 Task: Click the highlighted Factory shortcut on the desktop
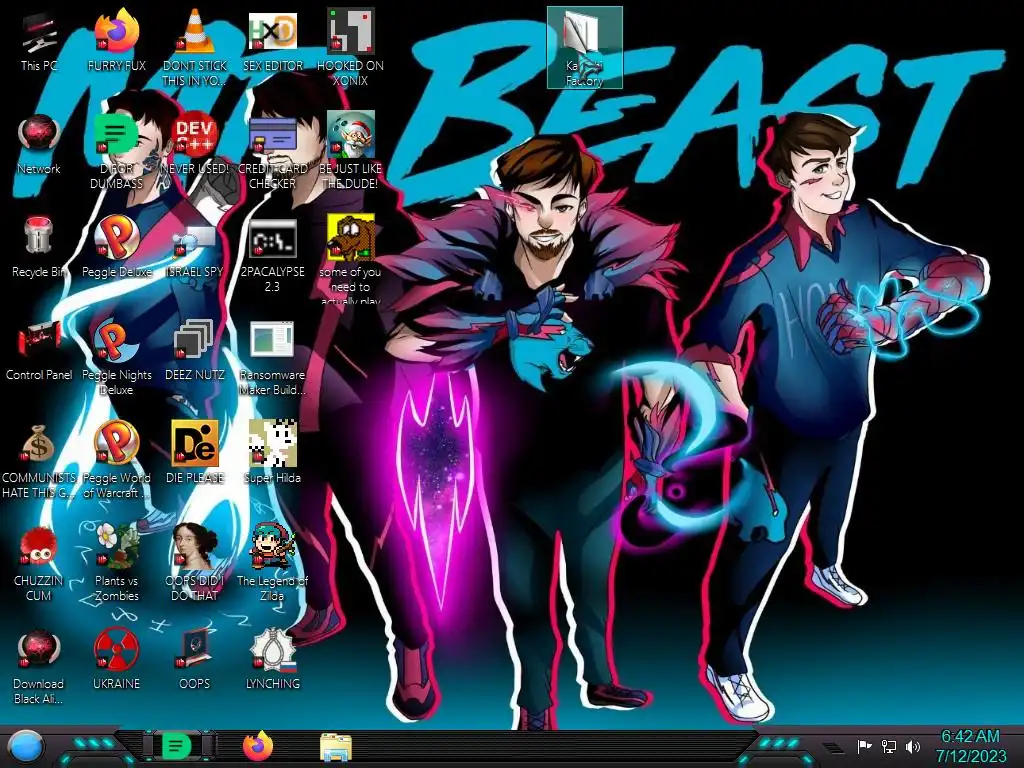[x=584, y=47]
